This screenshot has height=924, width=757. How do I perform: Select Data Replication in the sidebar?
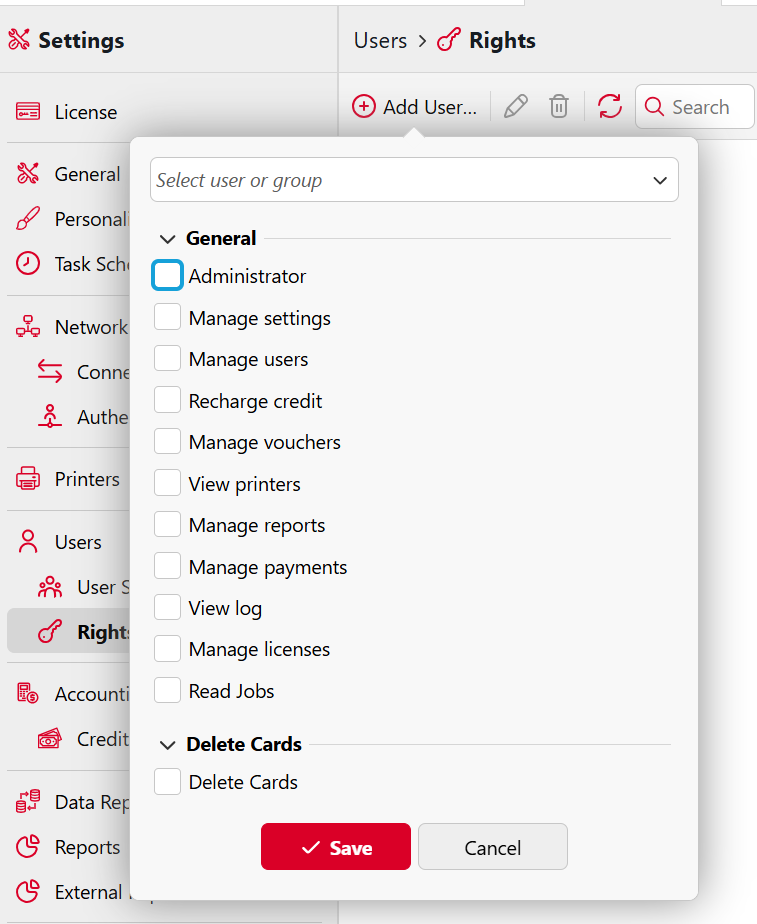tap(88, 802)
